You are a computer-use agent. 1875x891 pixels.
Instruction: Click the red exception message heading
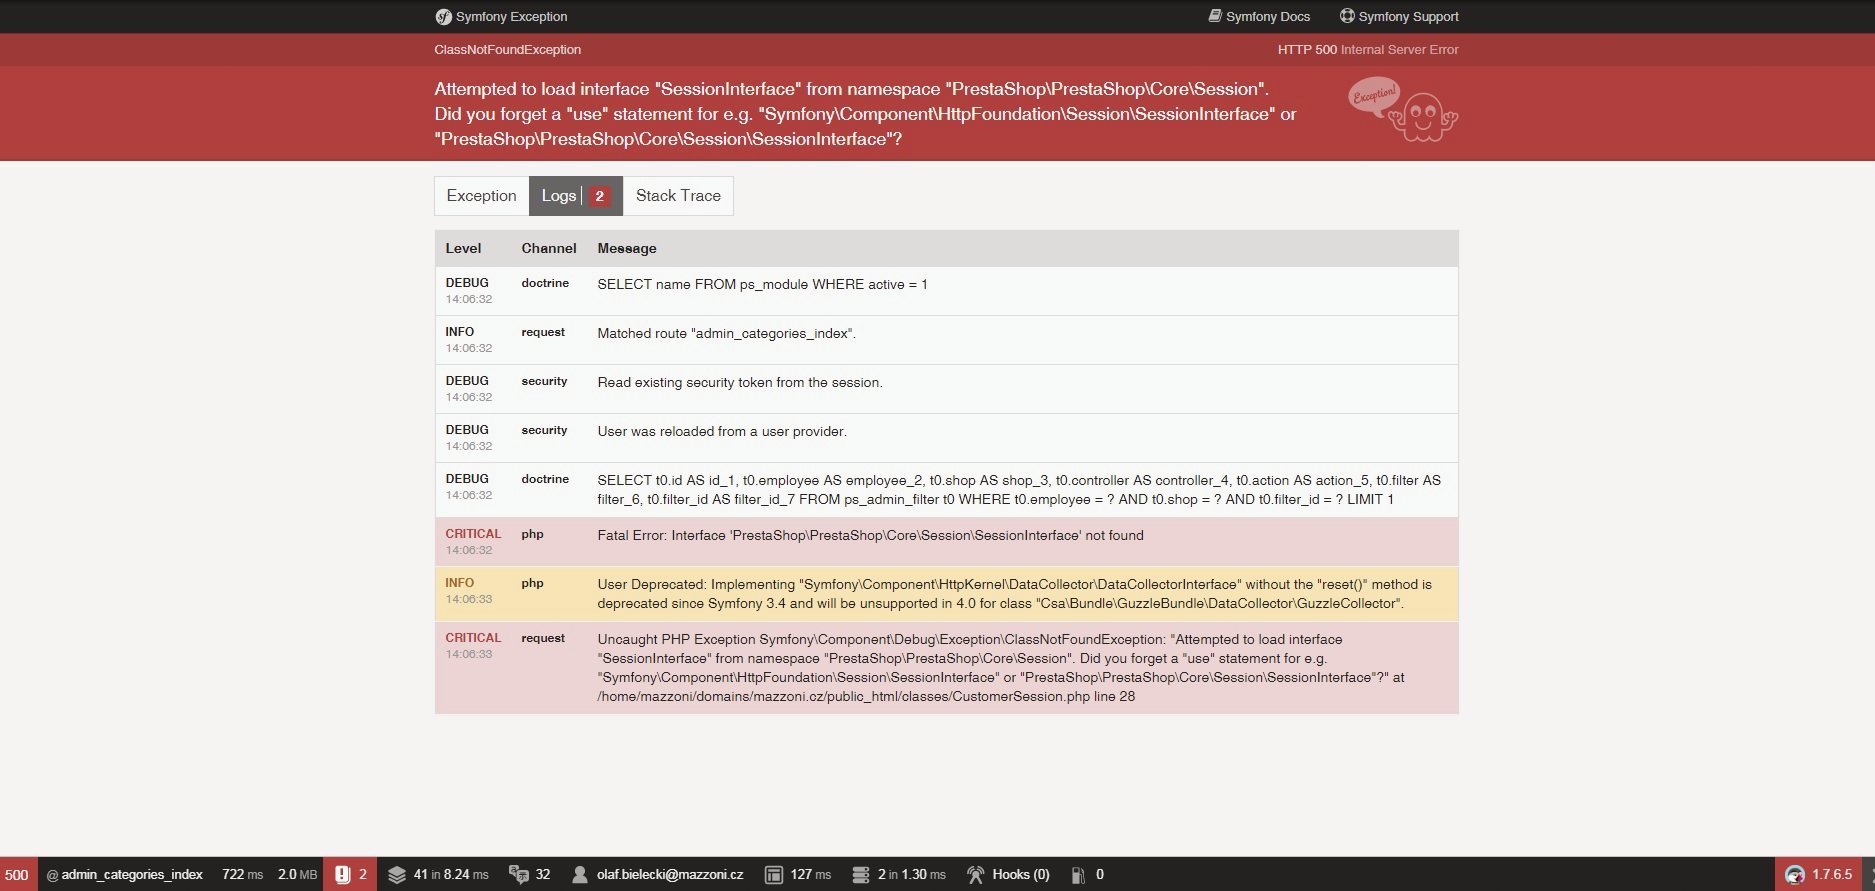click(865, 114)
